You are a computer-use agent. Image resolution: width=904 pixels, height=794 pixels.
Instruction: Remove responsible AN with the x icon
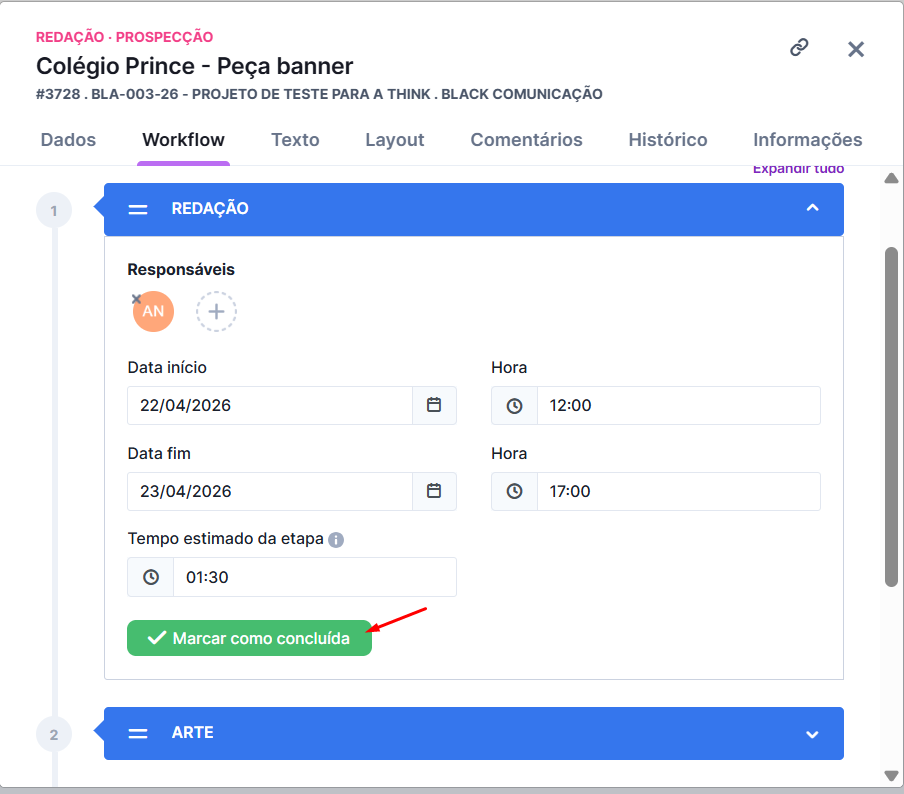coord(137,299)
